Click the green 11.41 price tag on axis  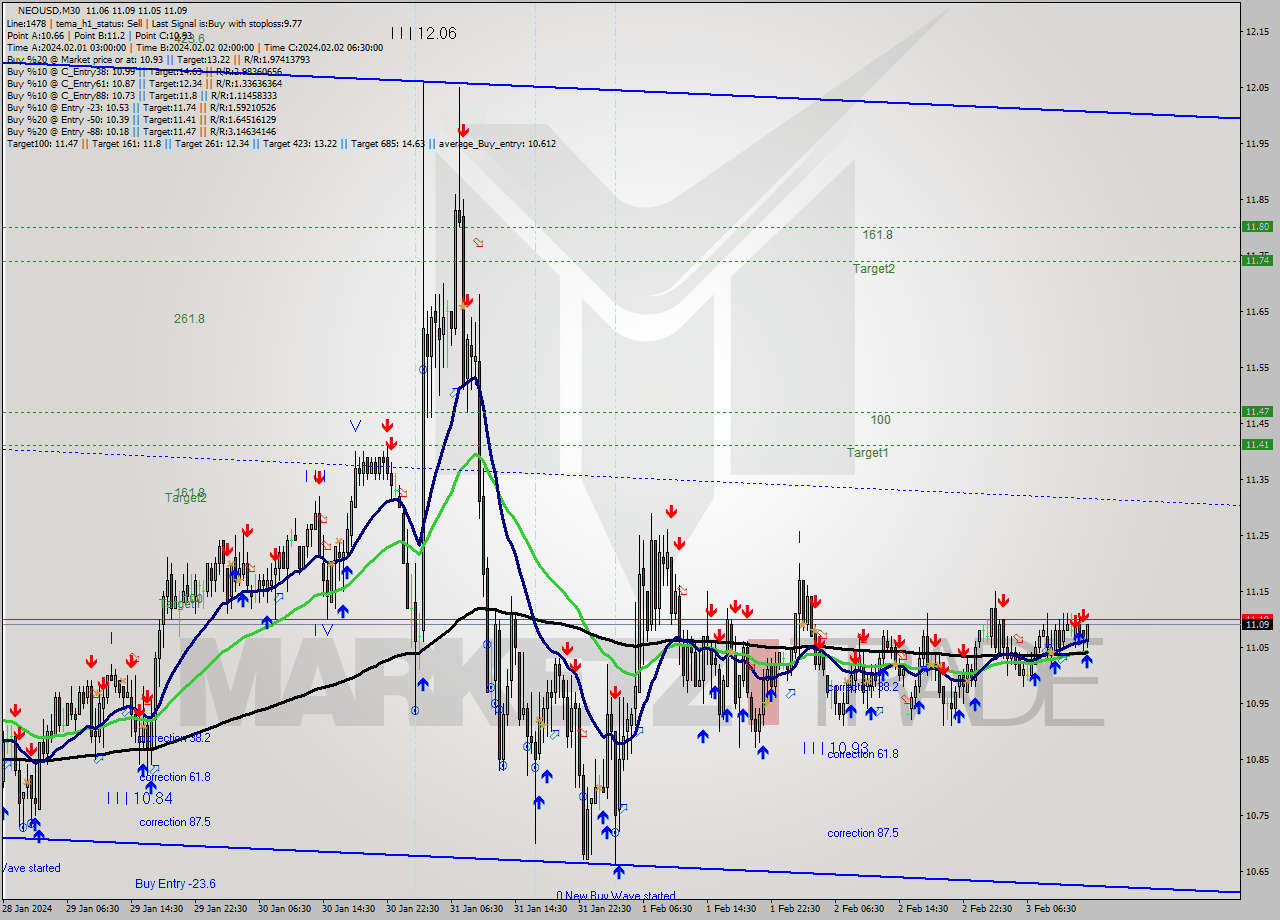pos(1257,444)
